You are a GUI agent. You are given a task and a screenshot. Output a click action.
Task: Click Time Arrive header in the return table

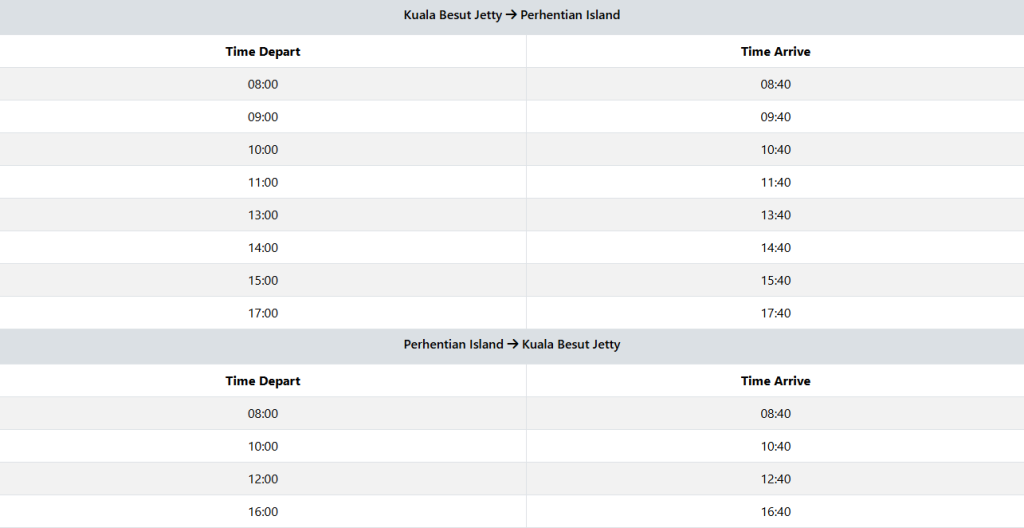pos(775,381)
